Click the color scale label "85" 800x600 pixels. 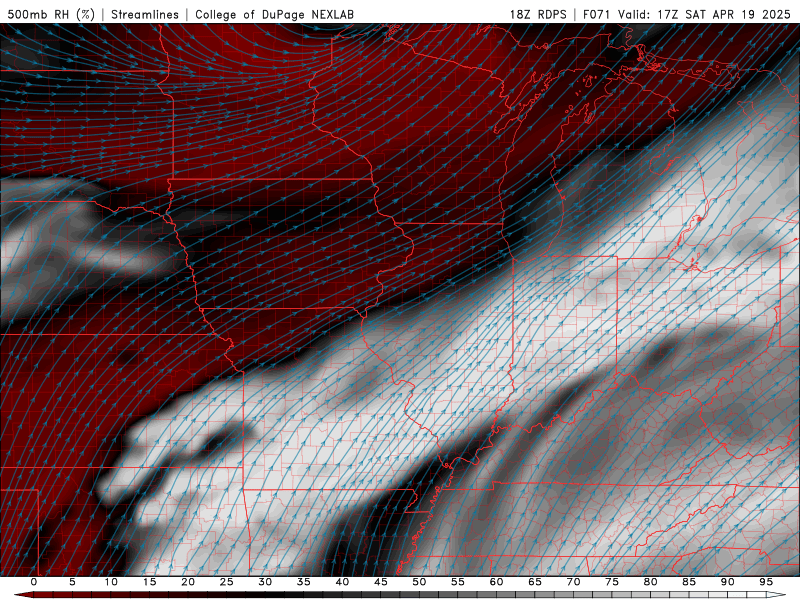click(689, 582)
